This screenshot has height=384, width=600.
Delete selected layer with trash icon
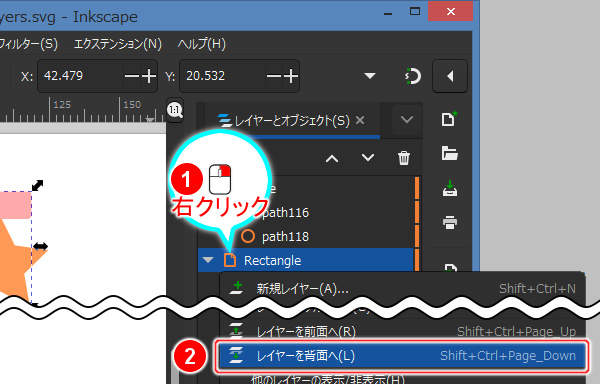pos(404,158)
